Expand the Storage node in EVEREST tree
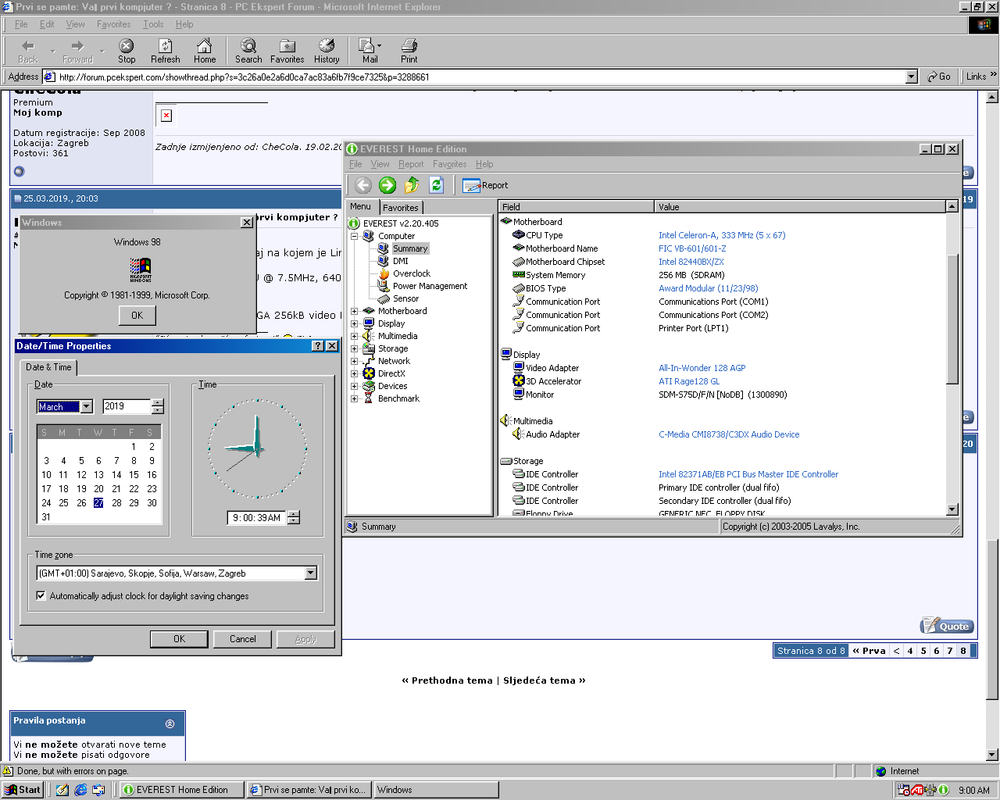1000x800 pixels. (x=355, y=348)
